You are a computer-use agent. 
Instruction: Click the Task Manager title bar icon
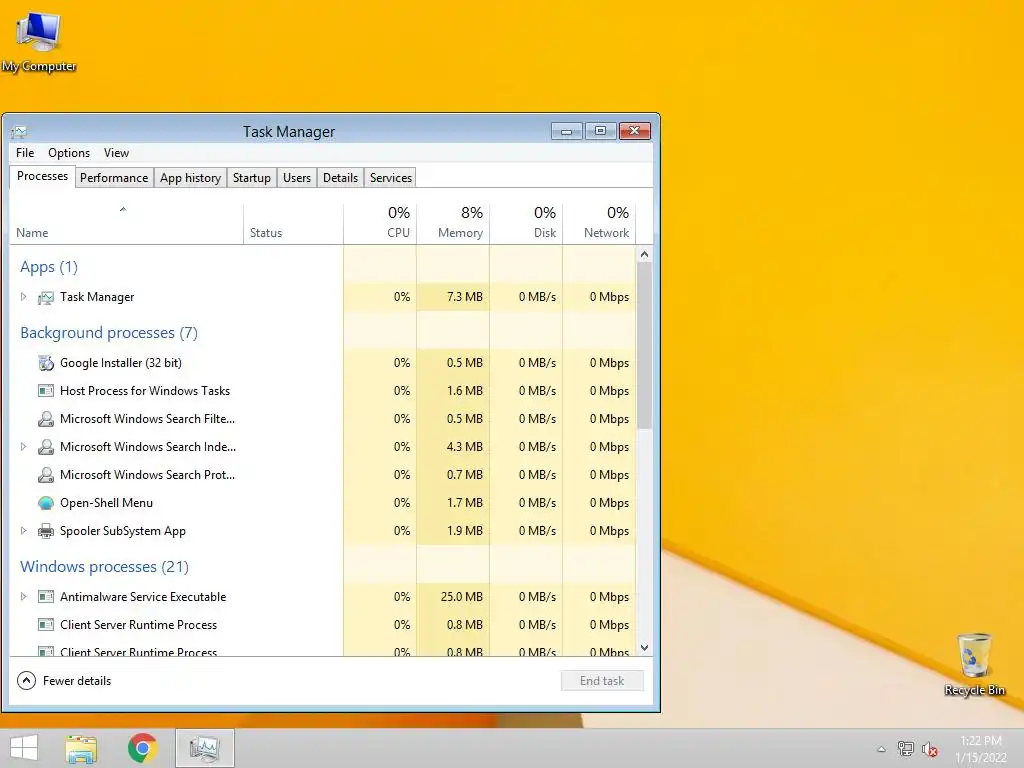[x=19, y=132]
